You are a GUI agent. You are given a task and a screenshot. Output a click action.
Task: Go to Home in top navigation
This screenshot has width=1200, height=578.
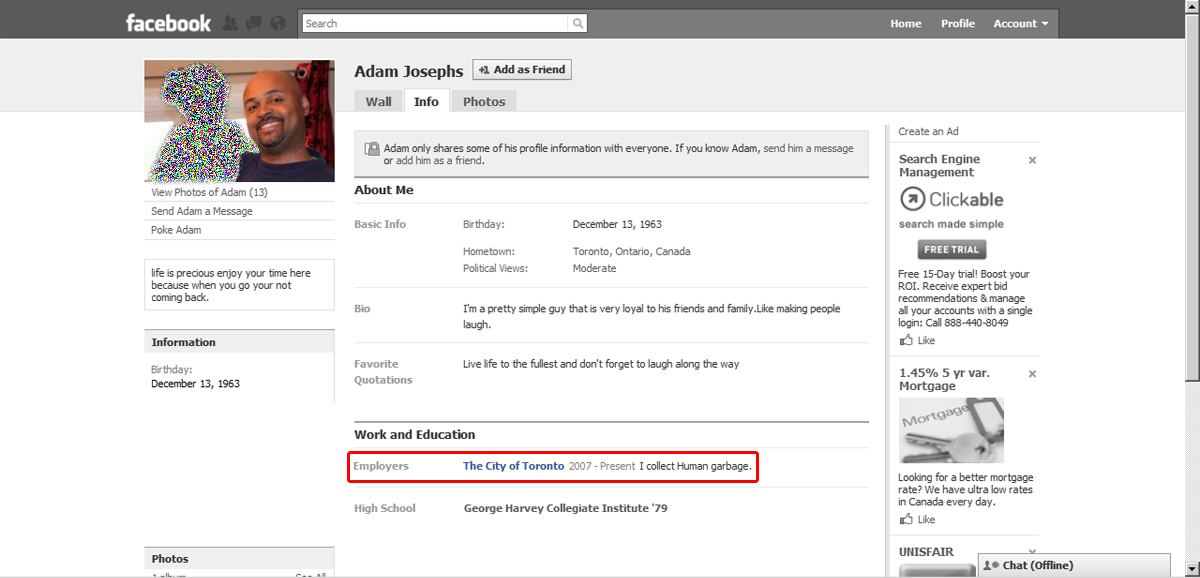point(906,23)
